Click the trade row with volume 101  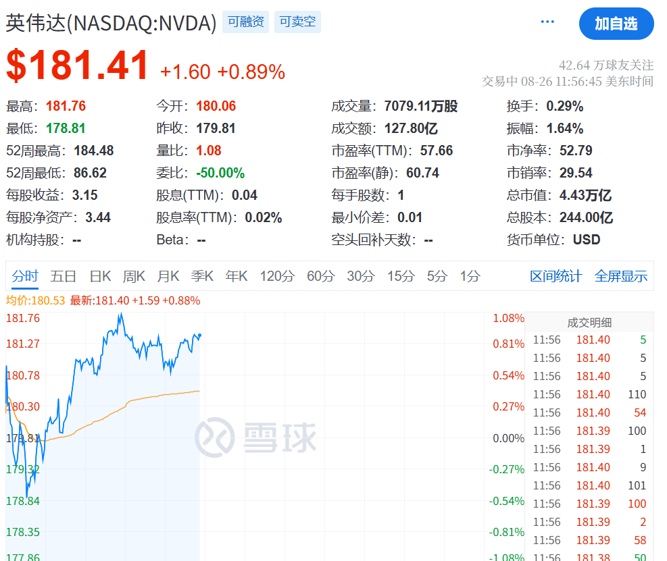coord(590,485)
